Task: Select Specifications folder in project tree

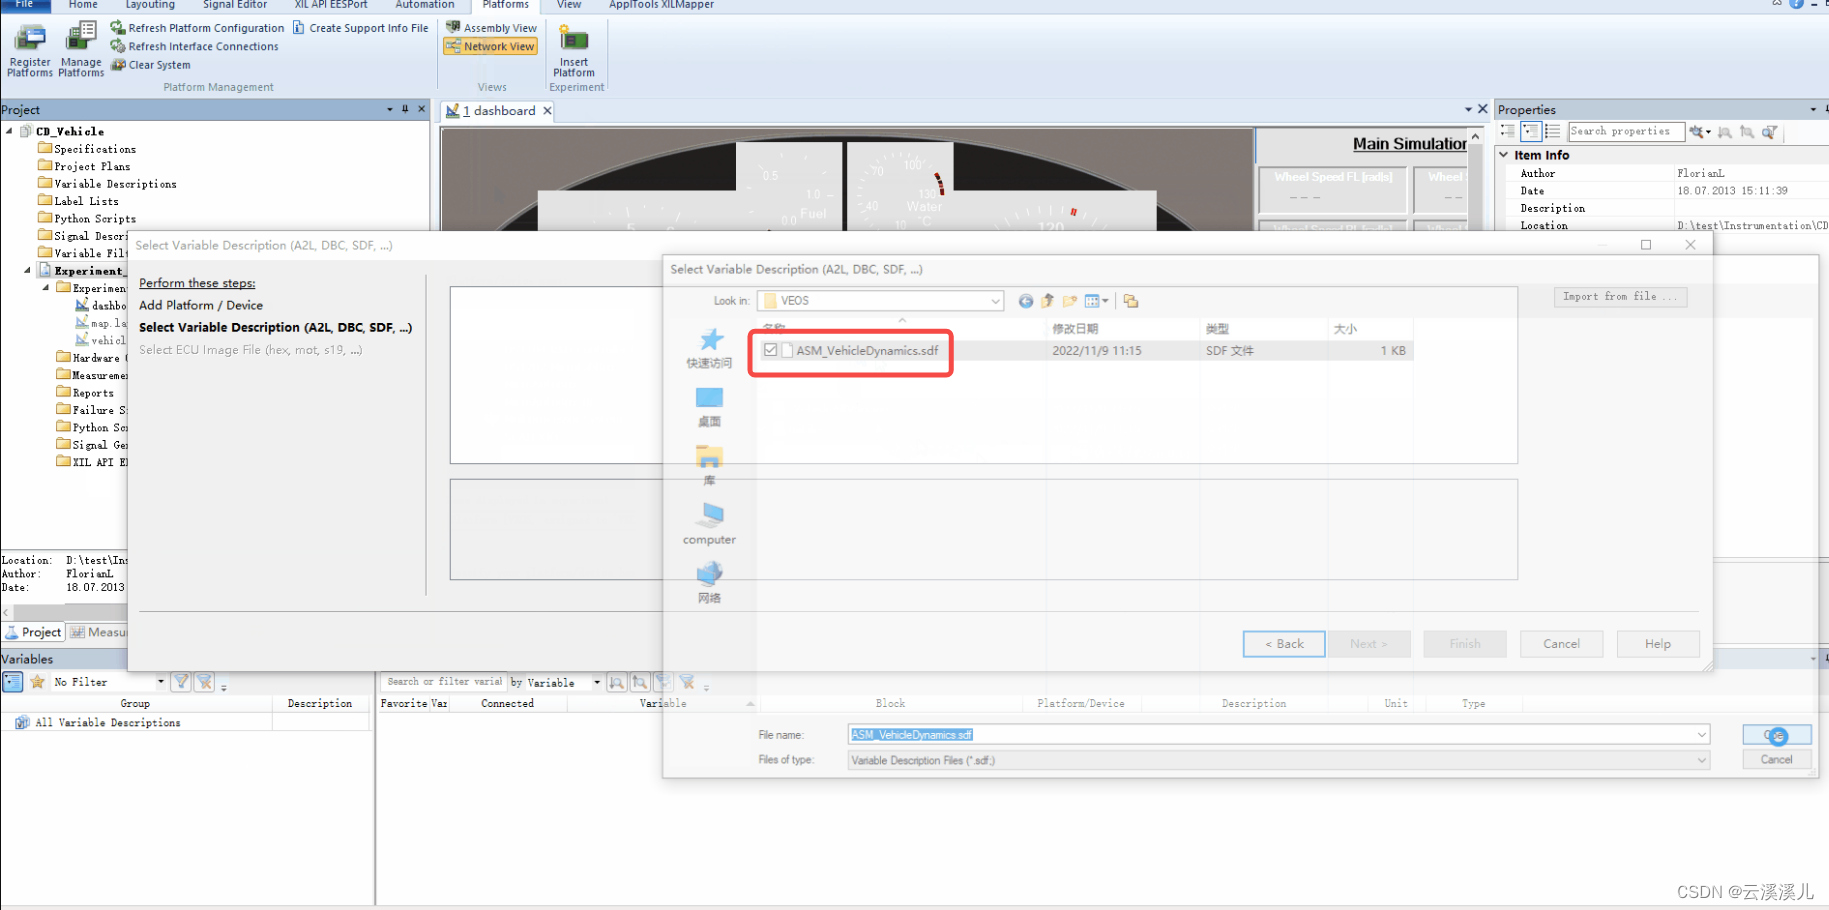Action: [x=95, y=149]
